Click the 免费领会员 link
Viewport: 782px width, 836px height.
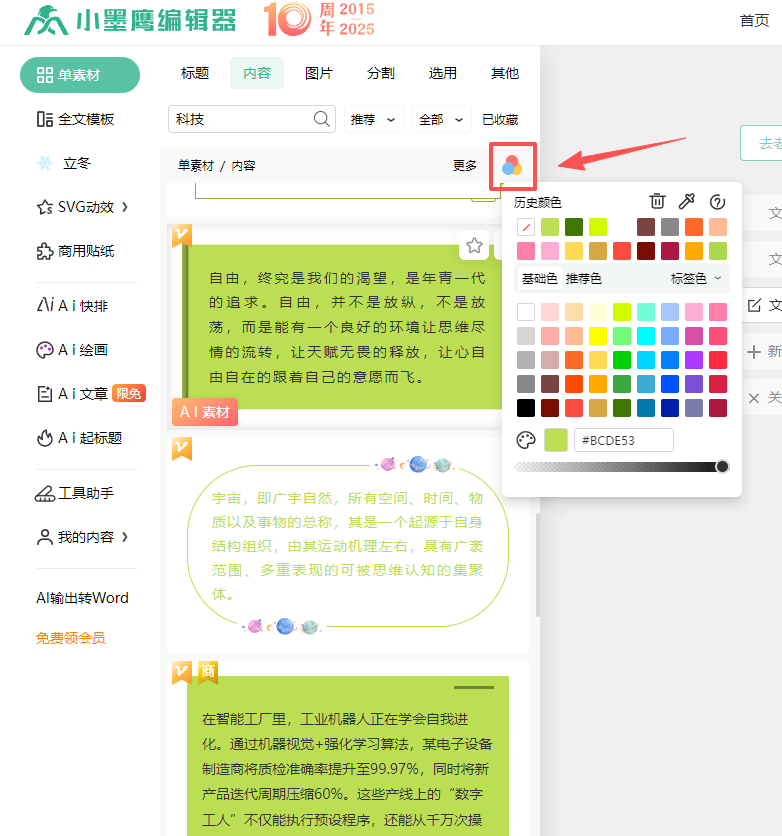70,638
